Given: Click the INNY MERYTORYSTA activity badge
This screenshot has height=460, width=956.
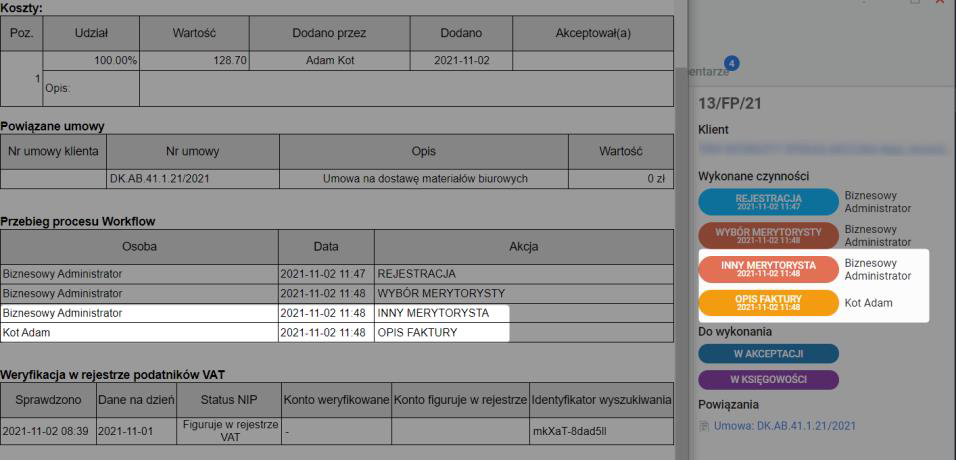Looking at the screenshot, I should pyautogui.click(x=768, y=269).
